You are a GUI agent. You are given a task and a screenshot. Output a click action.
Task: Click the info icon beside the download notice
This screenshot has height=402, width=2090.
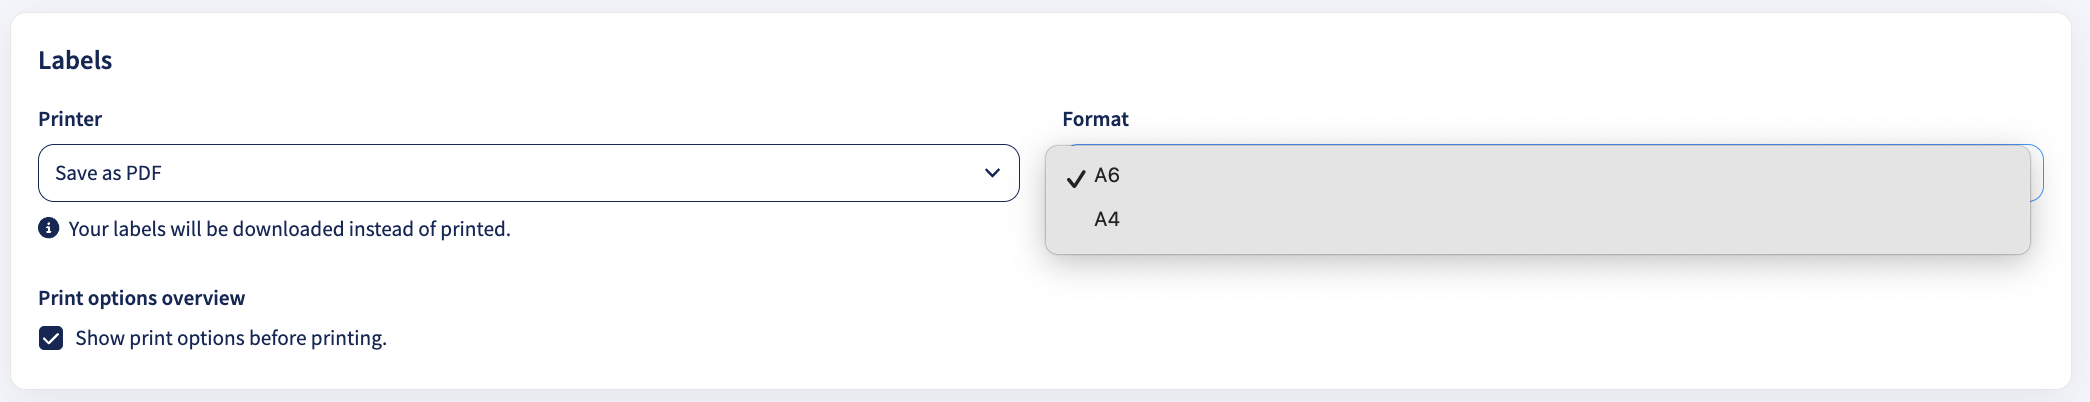pyautogui.click(x=48, y=228)
